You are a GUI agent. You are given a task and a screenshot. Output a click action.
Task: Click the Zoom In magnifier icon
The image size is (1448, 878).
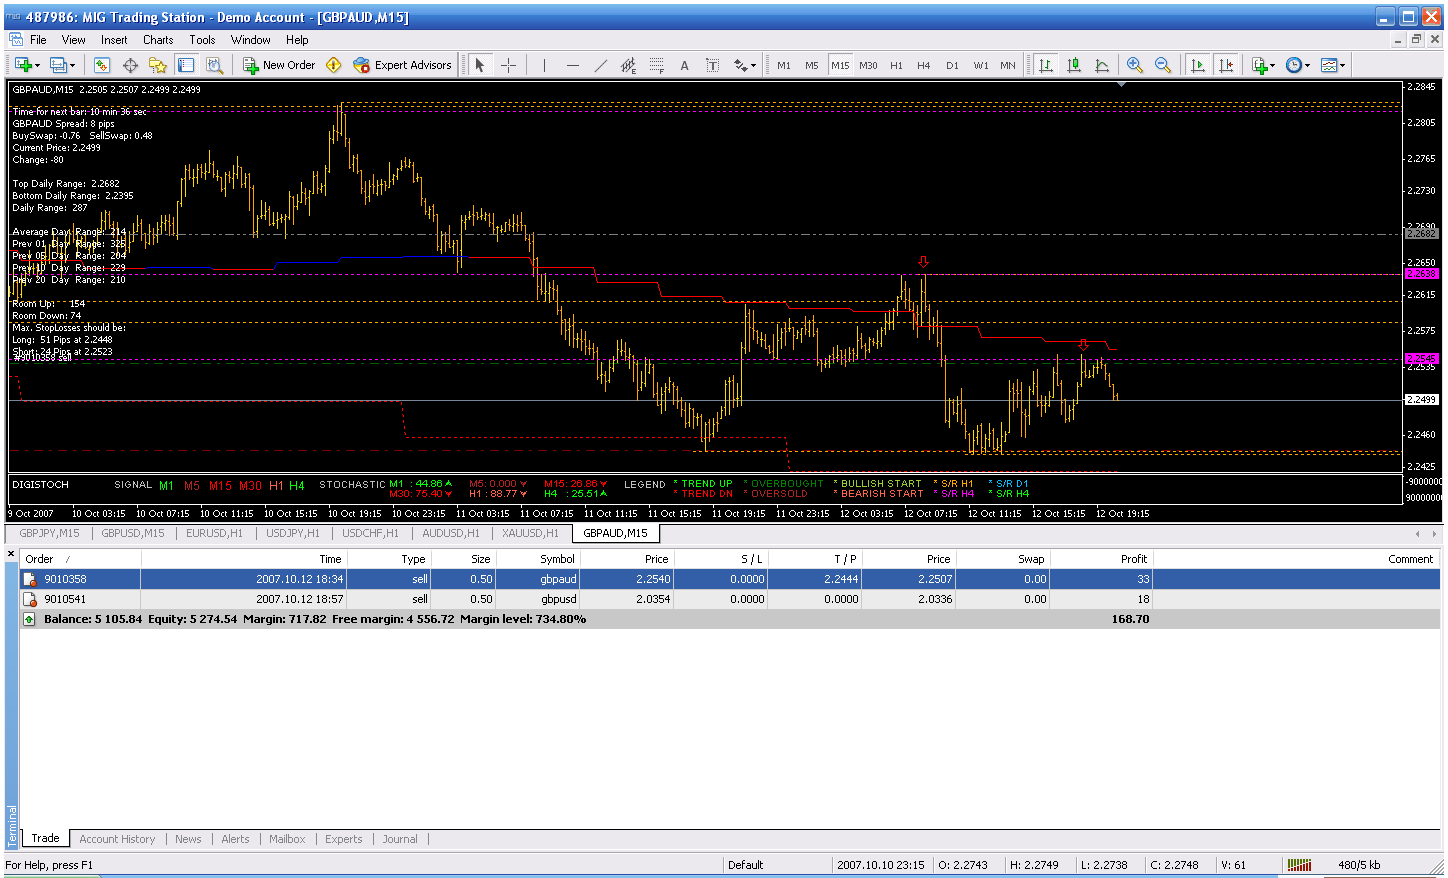coord(1135,65)
